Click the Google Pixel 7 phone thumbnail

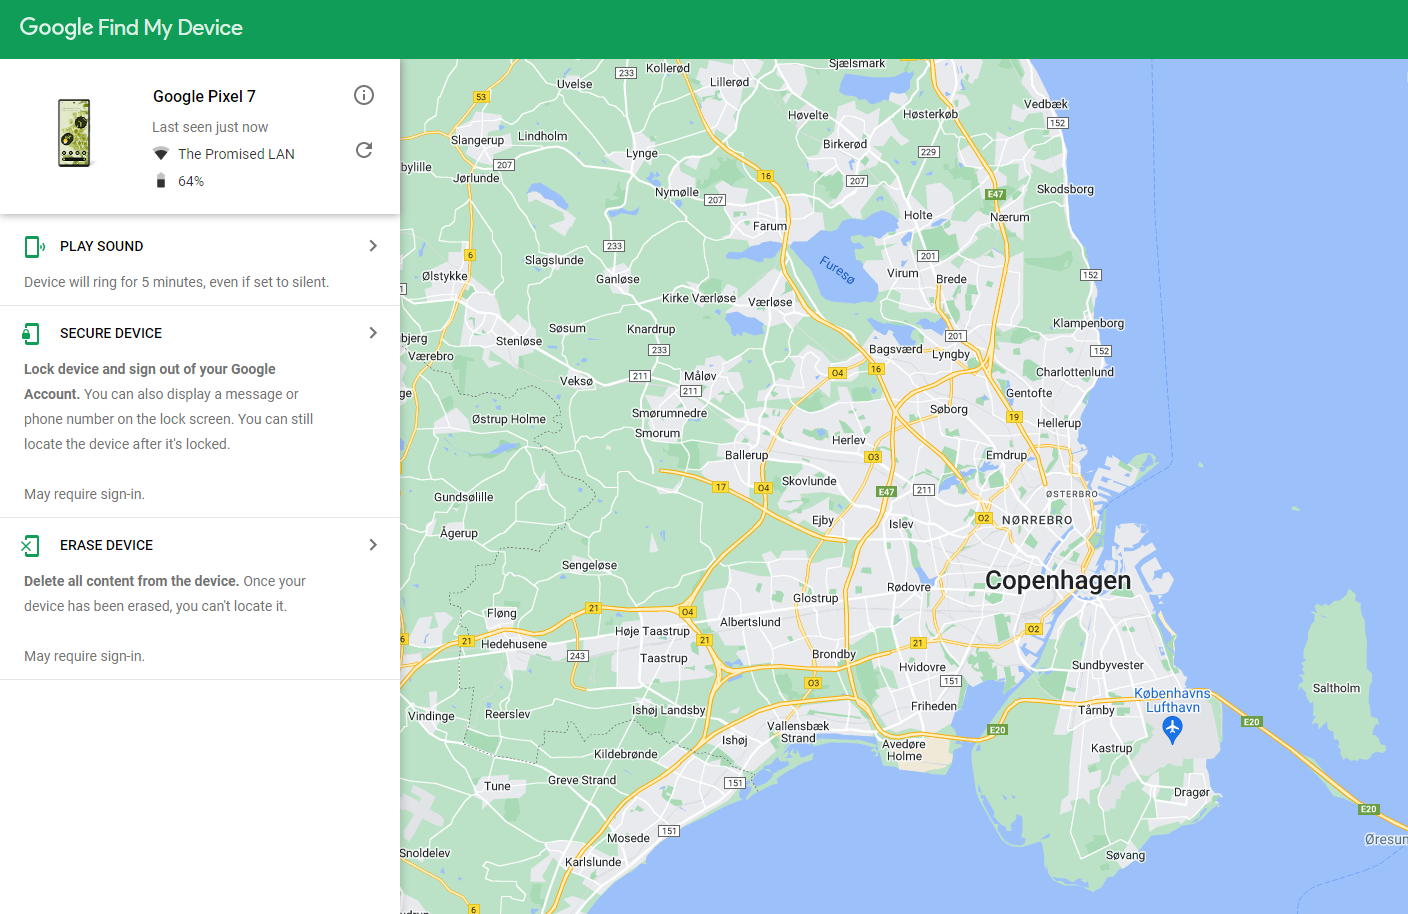tap(74, 133)
